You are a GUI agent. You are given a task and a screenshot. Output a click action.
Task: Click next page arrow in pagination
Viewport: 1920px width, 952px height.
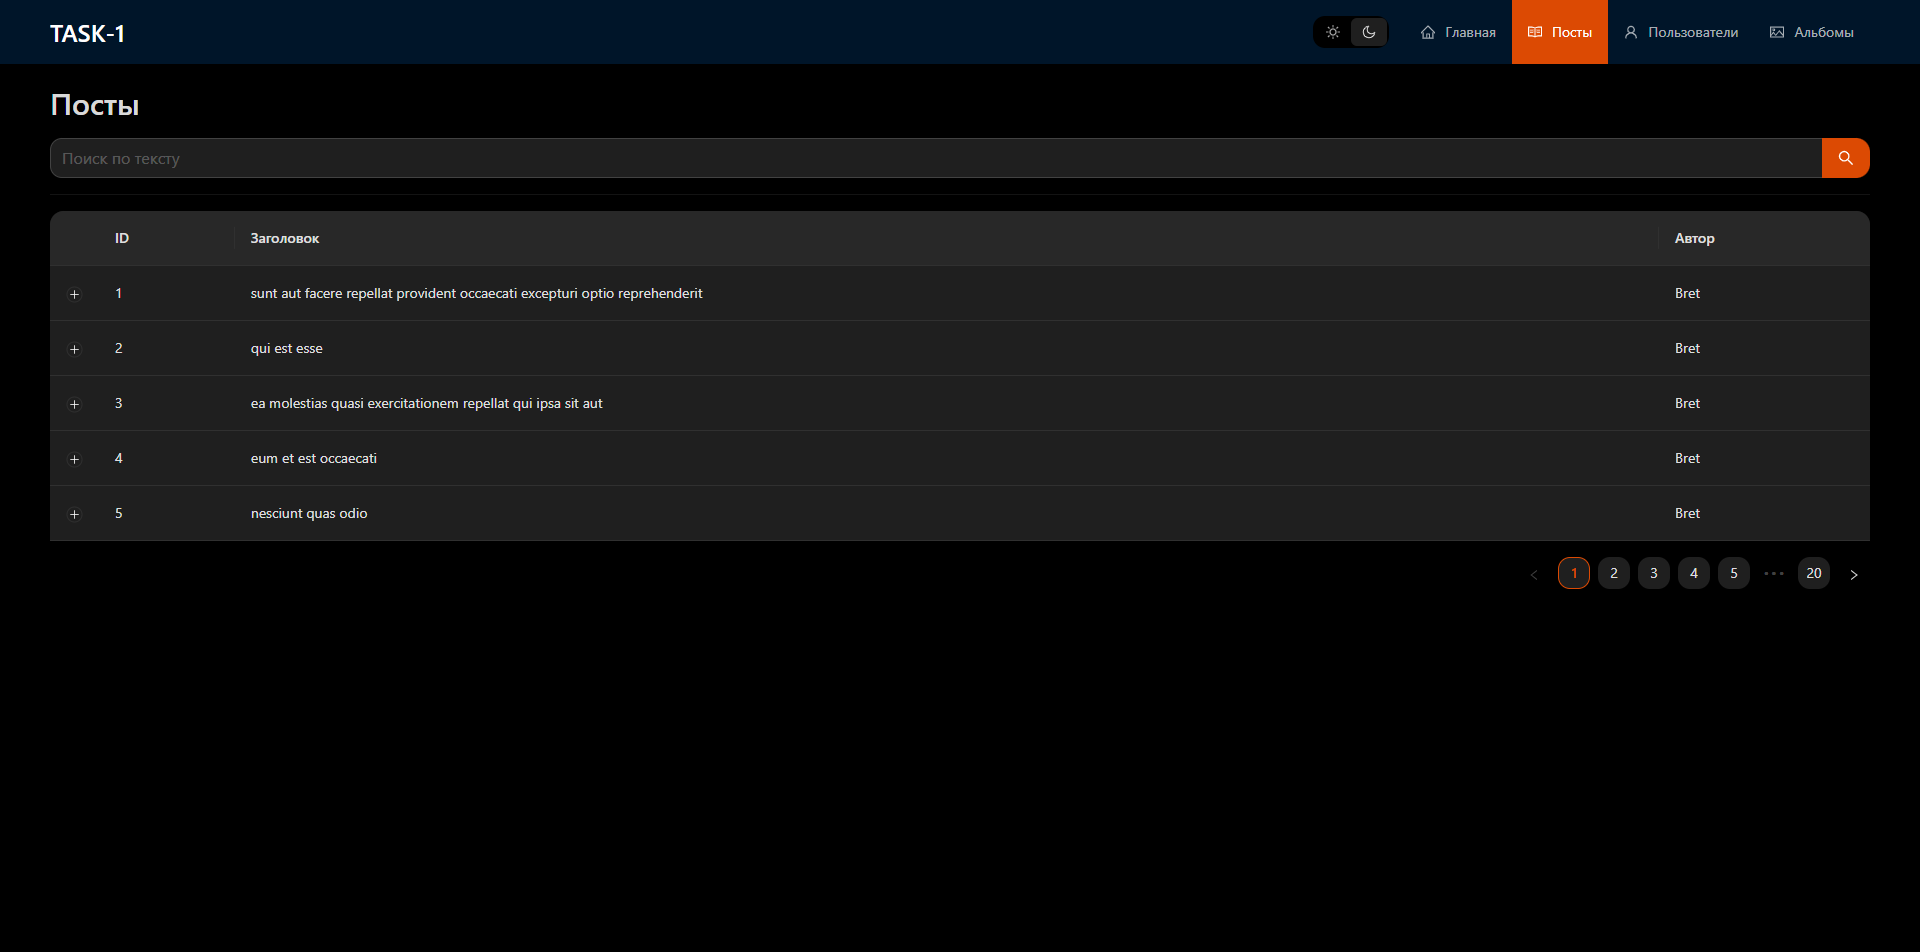pyautogui.click(x=1854, y=574)
